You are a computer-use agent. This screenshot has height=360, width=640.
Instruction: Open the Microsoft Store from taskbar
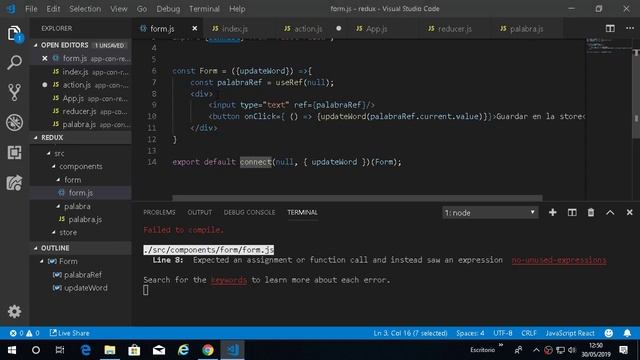click(x=134, y=350)
